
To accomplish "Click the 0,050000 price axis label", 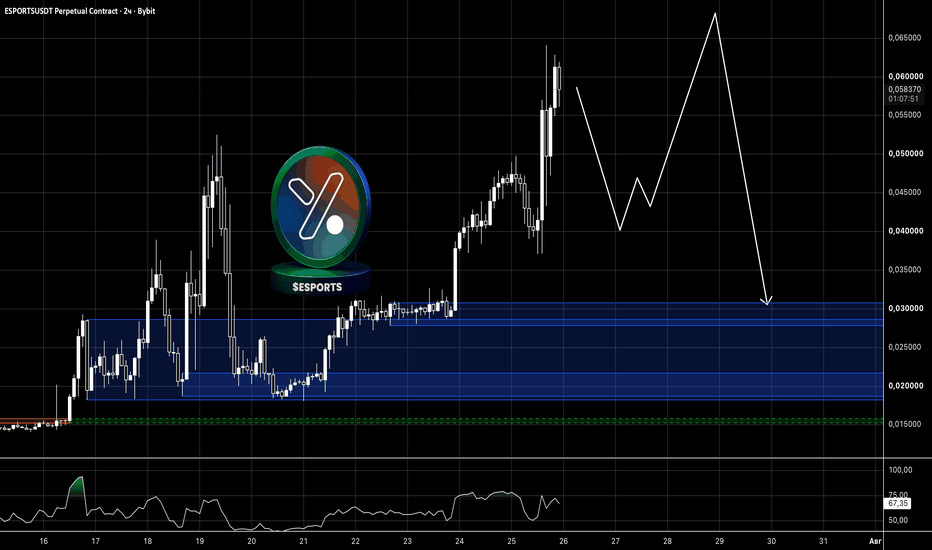I will [x=905, y=153].
